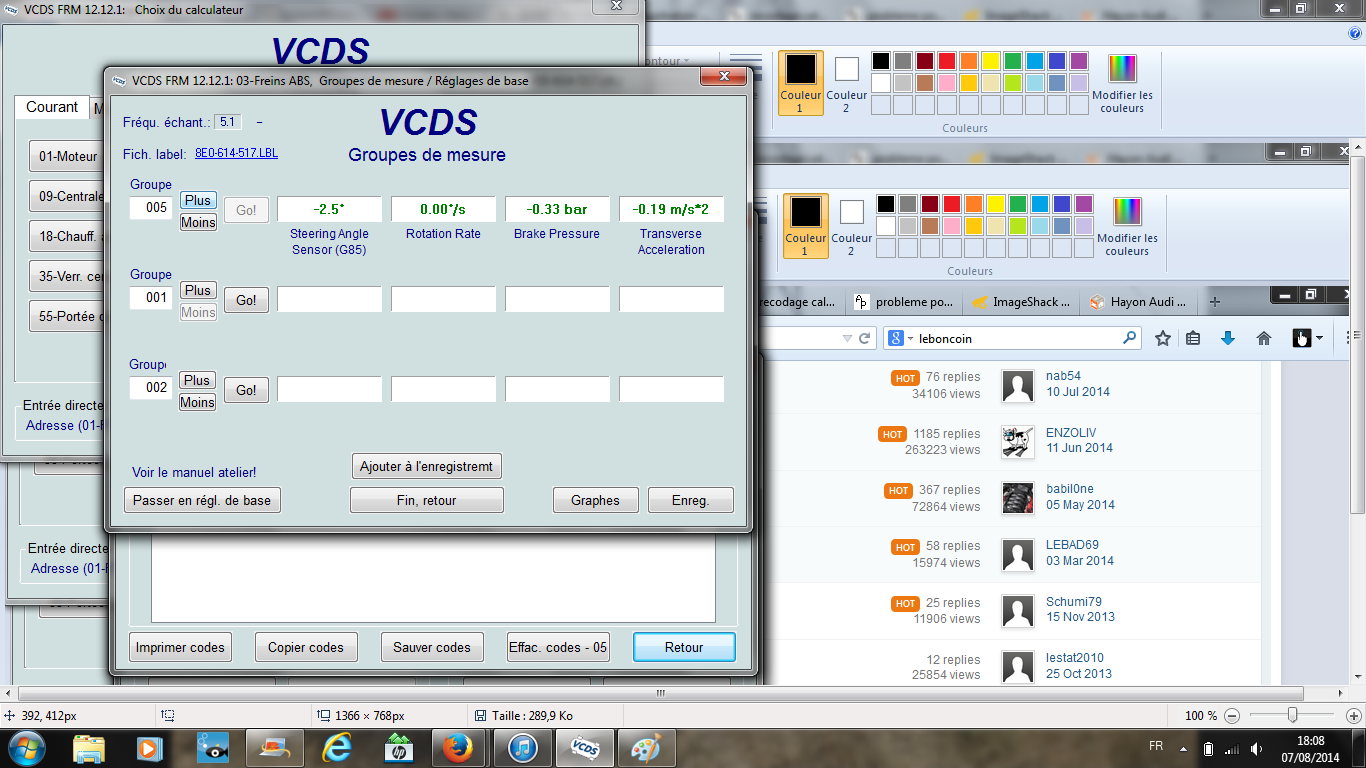This screenshot has width=1366, height=768.
Task: Open the 8E0-614-517.LBL label file link
Action: (236, 154)
